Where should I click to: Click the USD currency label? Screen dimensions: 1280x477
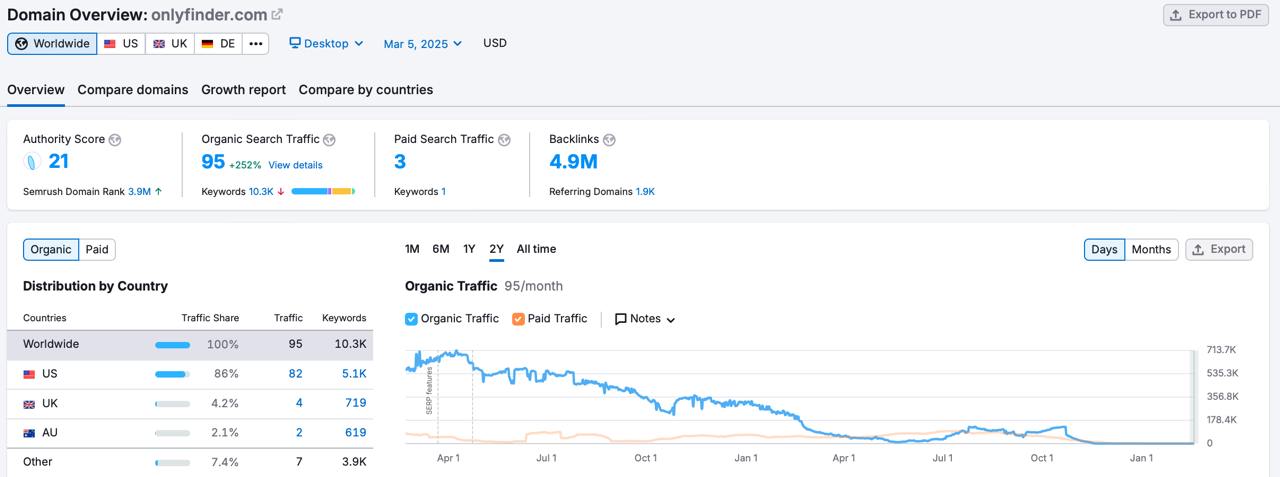[495, 43]
